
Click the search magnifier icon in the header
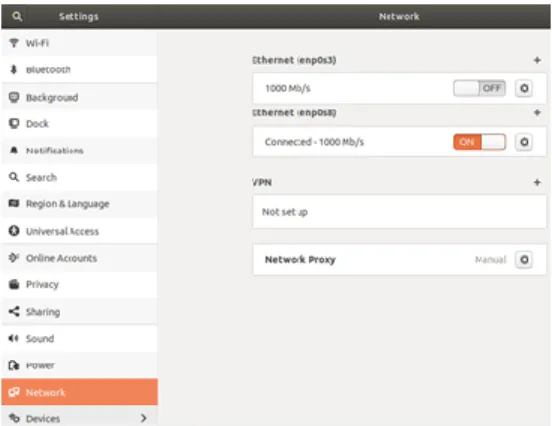(x=17, y=16)
